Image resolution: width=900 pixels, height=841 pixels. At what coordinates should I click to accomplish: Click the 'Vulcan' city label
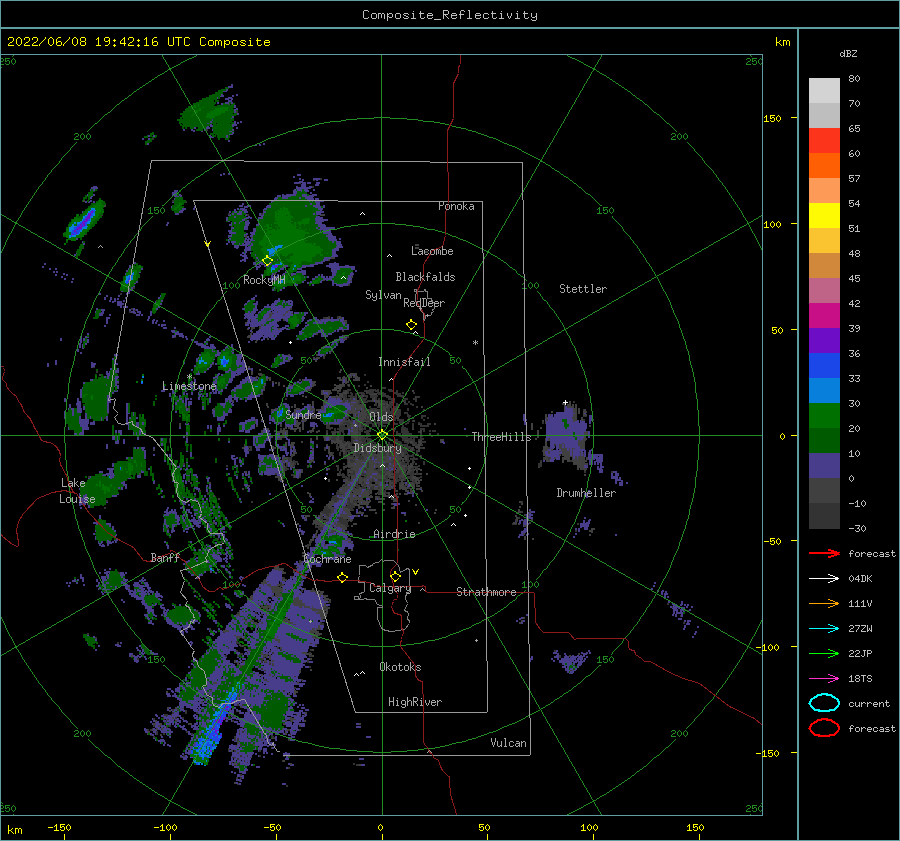509,743
